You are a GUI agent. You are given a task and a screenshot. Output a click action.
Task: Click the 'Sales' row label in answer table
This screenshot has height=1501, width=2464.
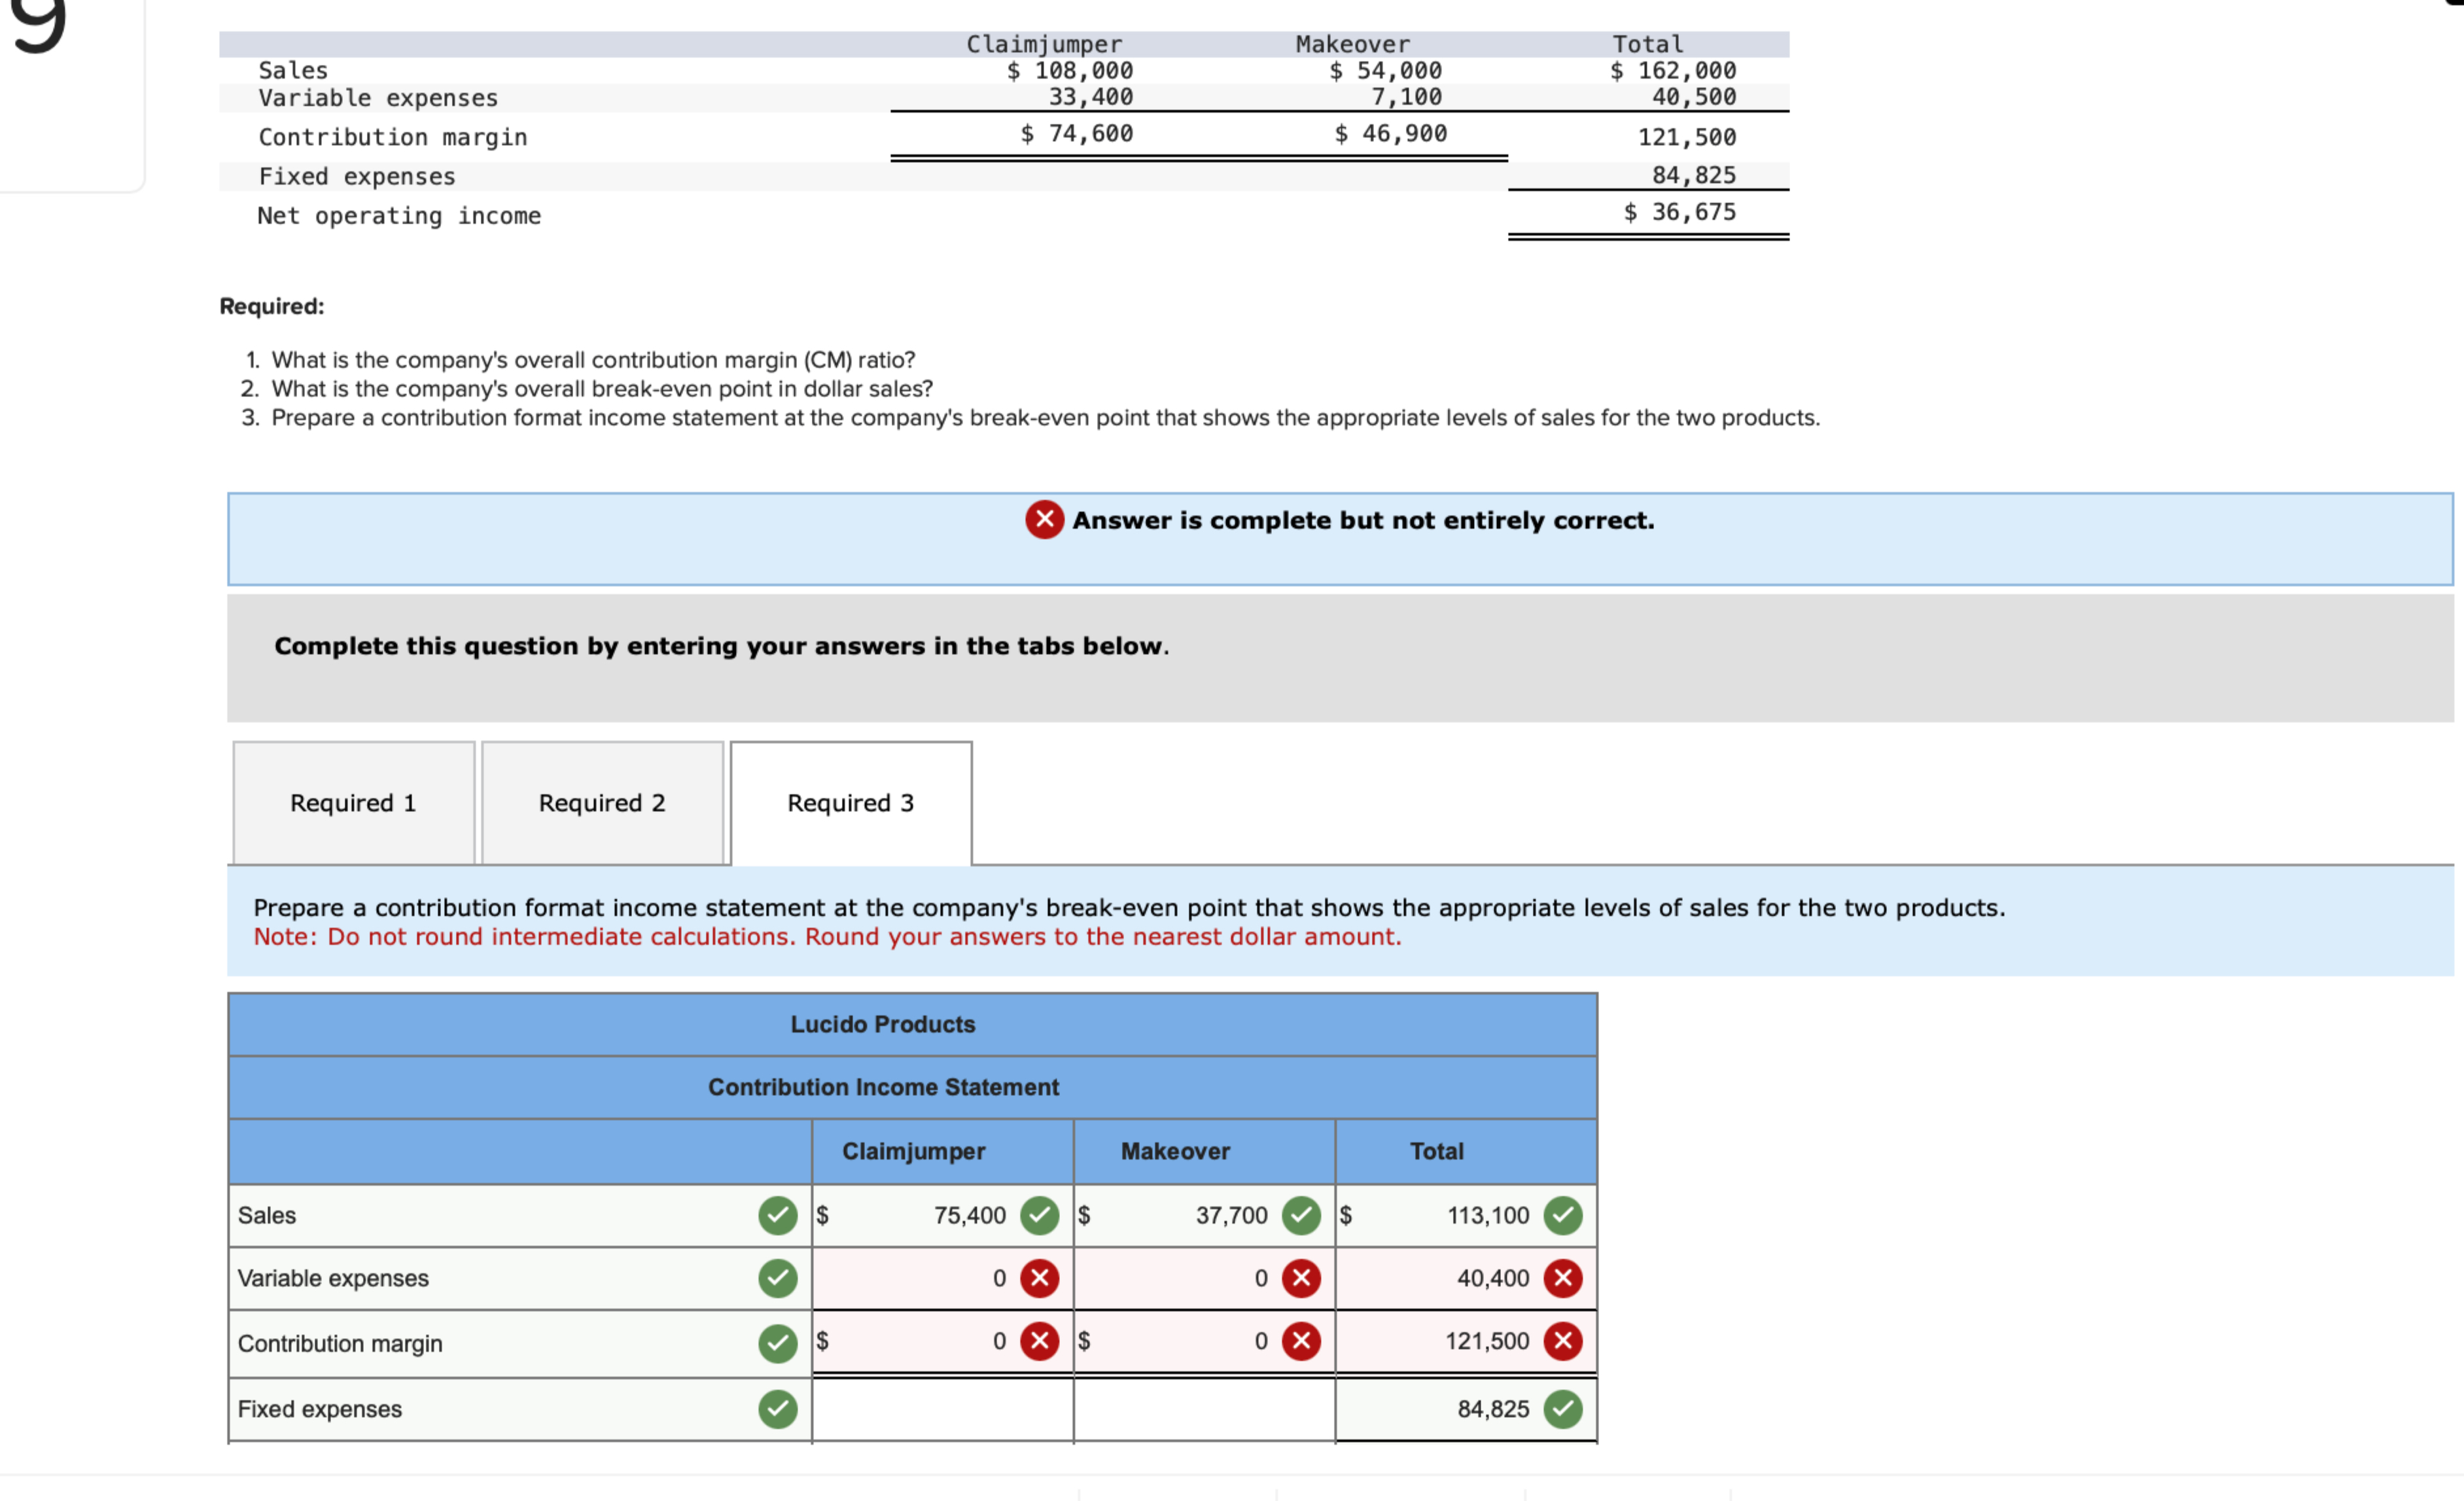coord(267,1216)
